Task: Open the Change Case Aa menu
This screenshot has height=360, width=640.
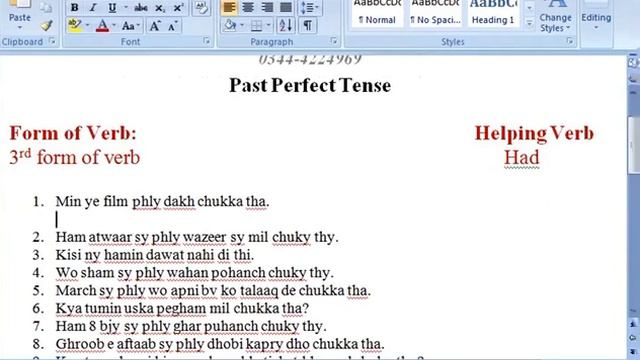Action: click(130, 26)
